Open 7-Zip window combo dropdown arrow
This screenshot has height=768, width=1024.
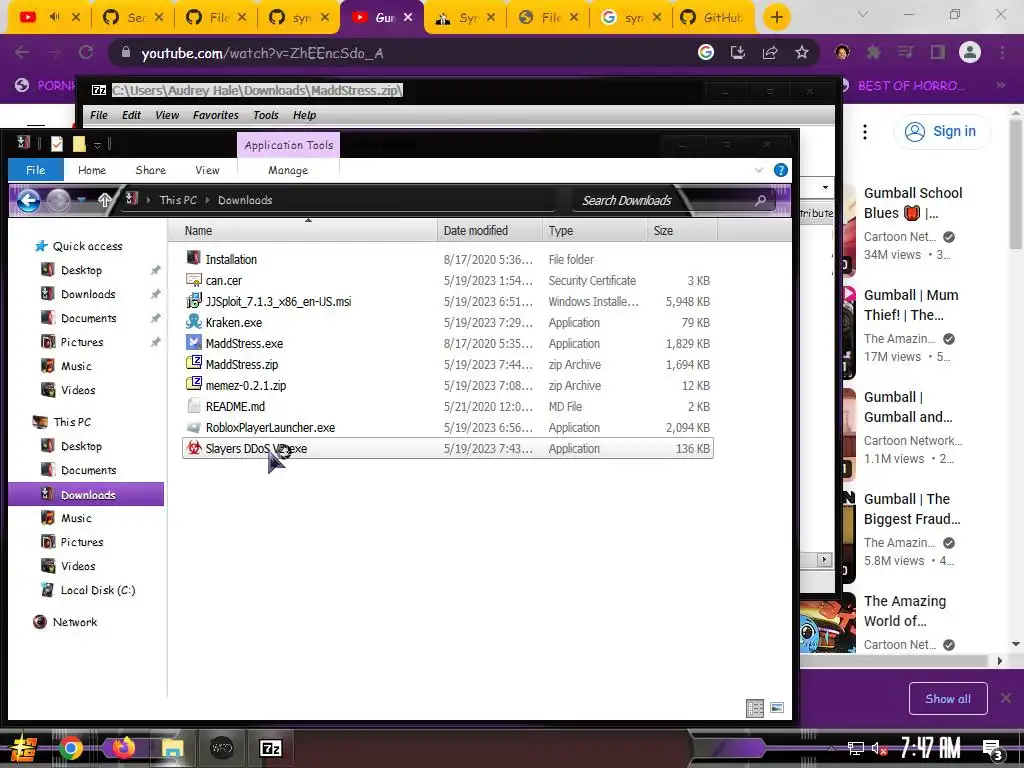pos(825,188)
